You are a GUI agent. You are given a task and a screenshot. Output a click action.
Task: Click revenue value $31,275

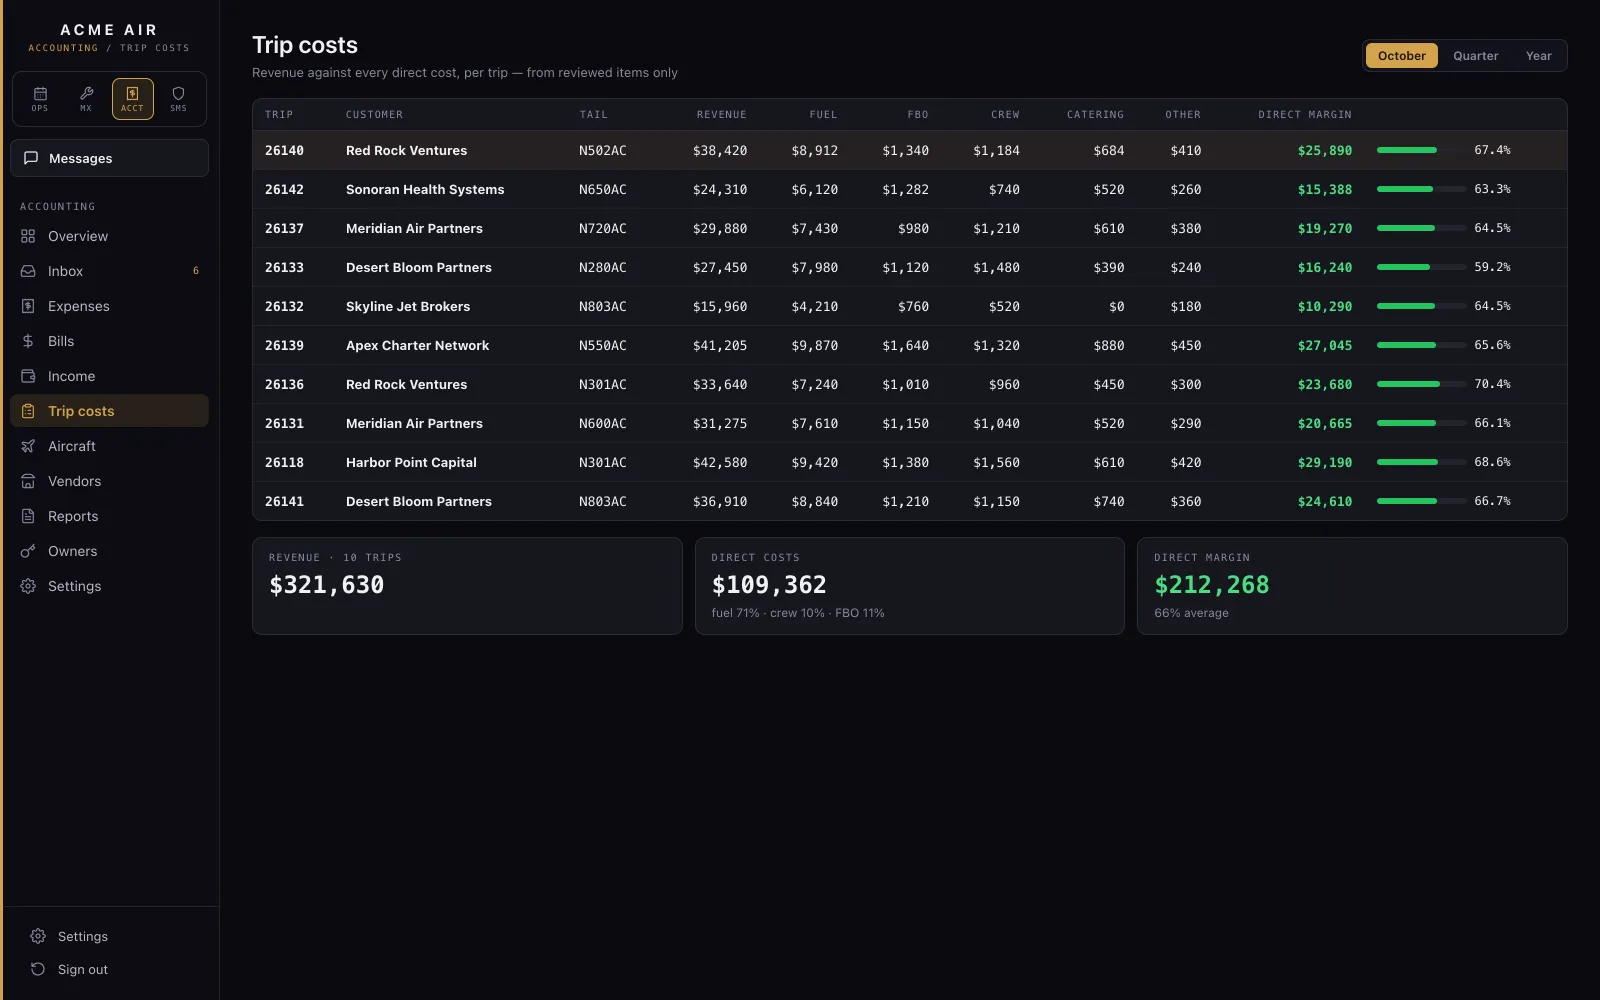720,423
